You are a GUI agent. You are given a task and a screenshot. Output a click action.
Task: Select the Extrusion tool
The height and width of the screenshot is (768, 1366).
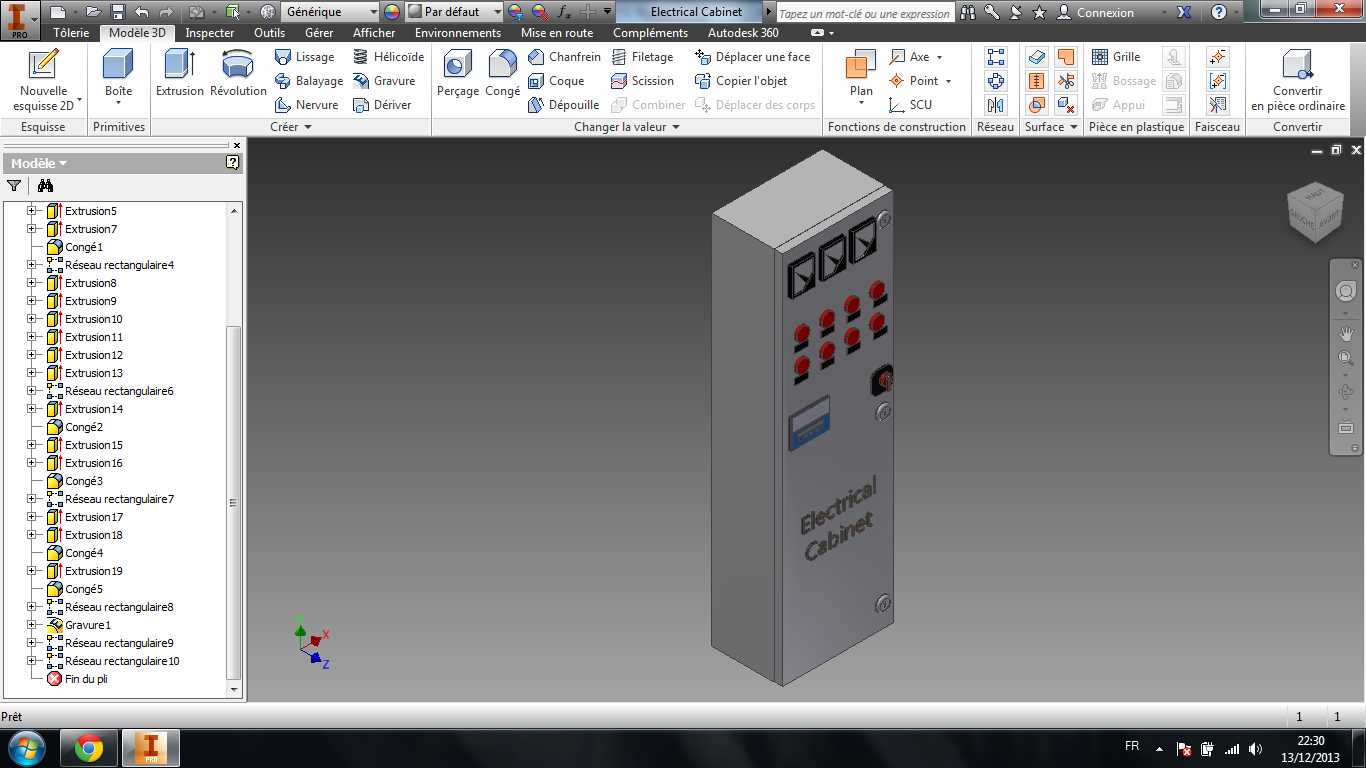(x=180, y=73)
